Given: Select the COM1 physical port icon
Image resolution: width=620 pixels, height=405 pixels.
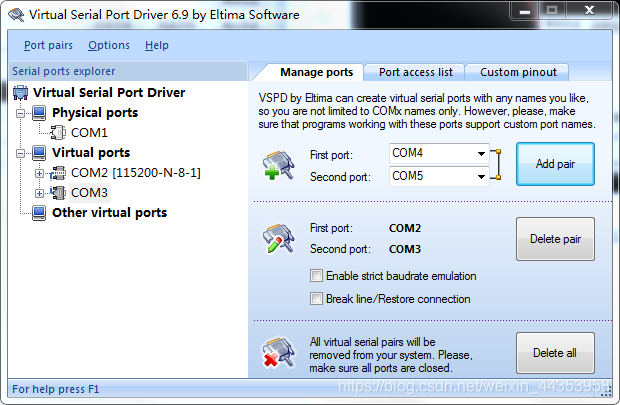Looking at the screenshot, I should [x=58, y=132].
